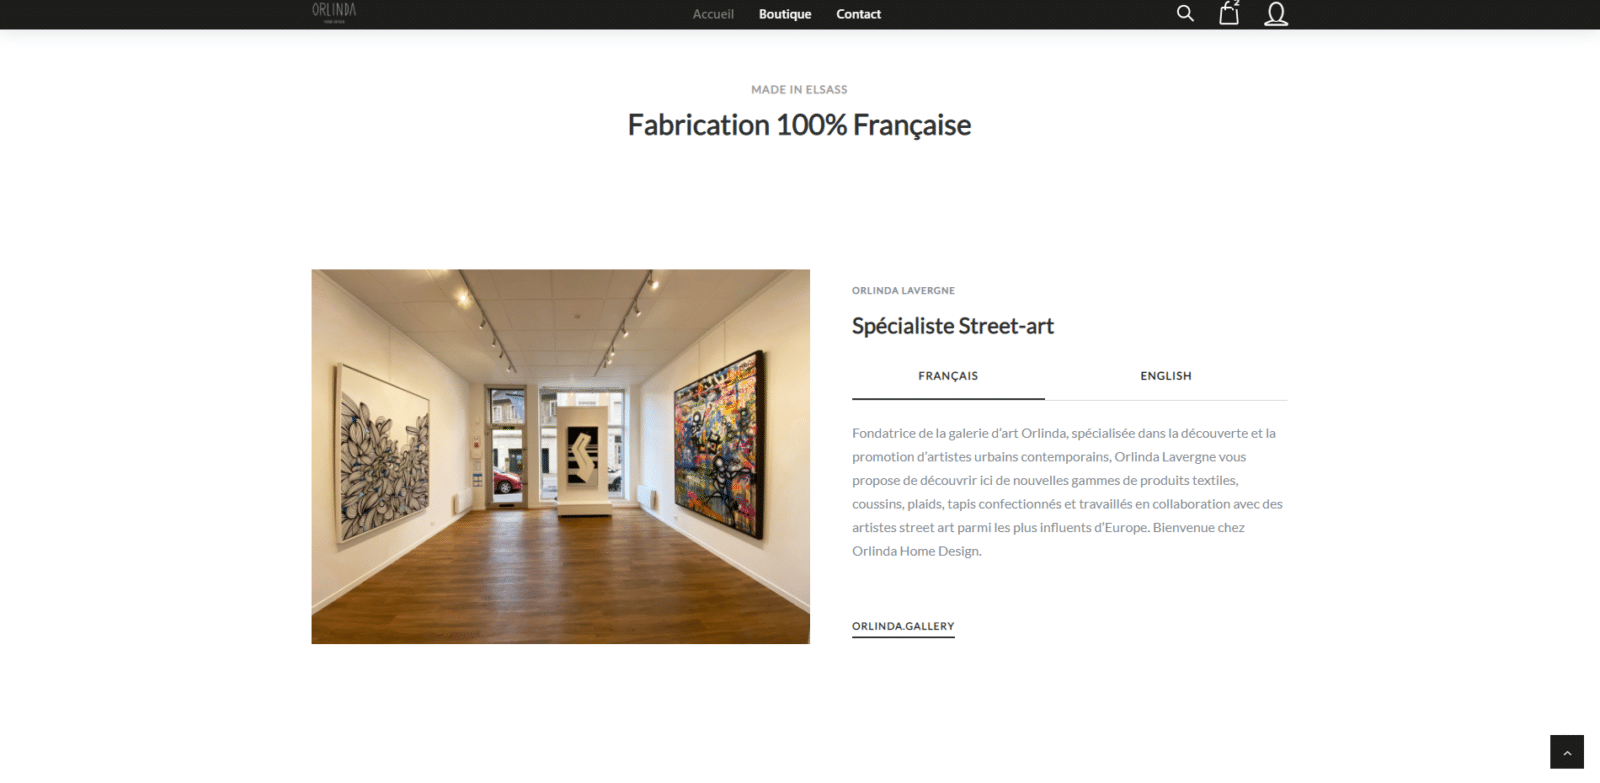This screenshot has height=783, width=1600.
Task: Click the 'ORLINDA LAVERGNE' label text
Action: pos(903,291)
